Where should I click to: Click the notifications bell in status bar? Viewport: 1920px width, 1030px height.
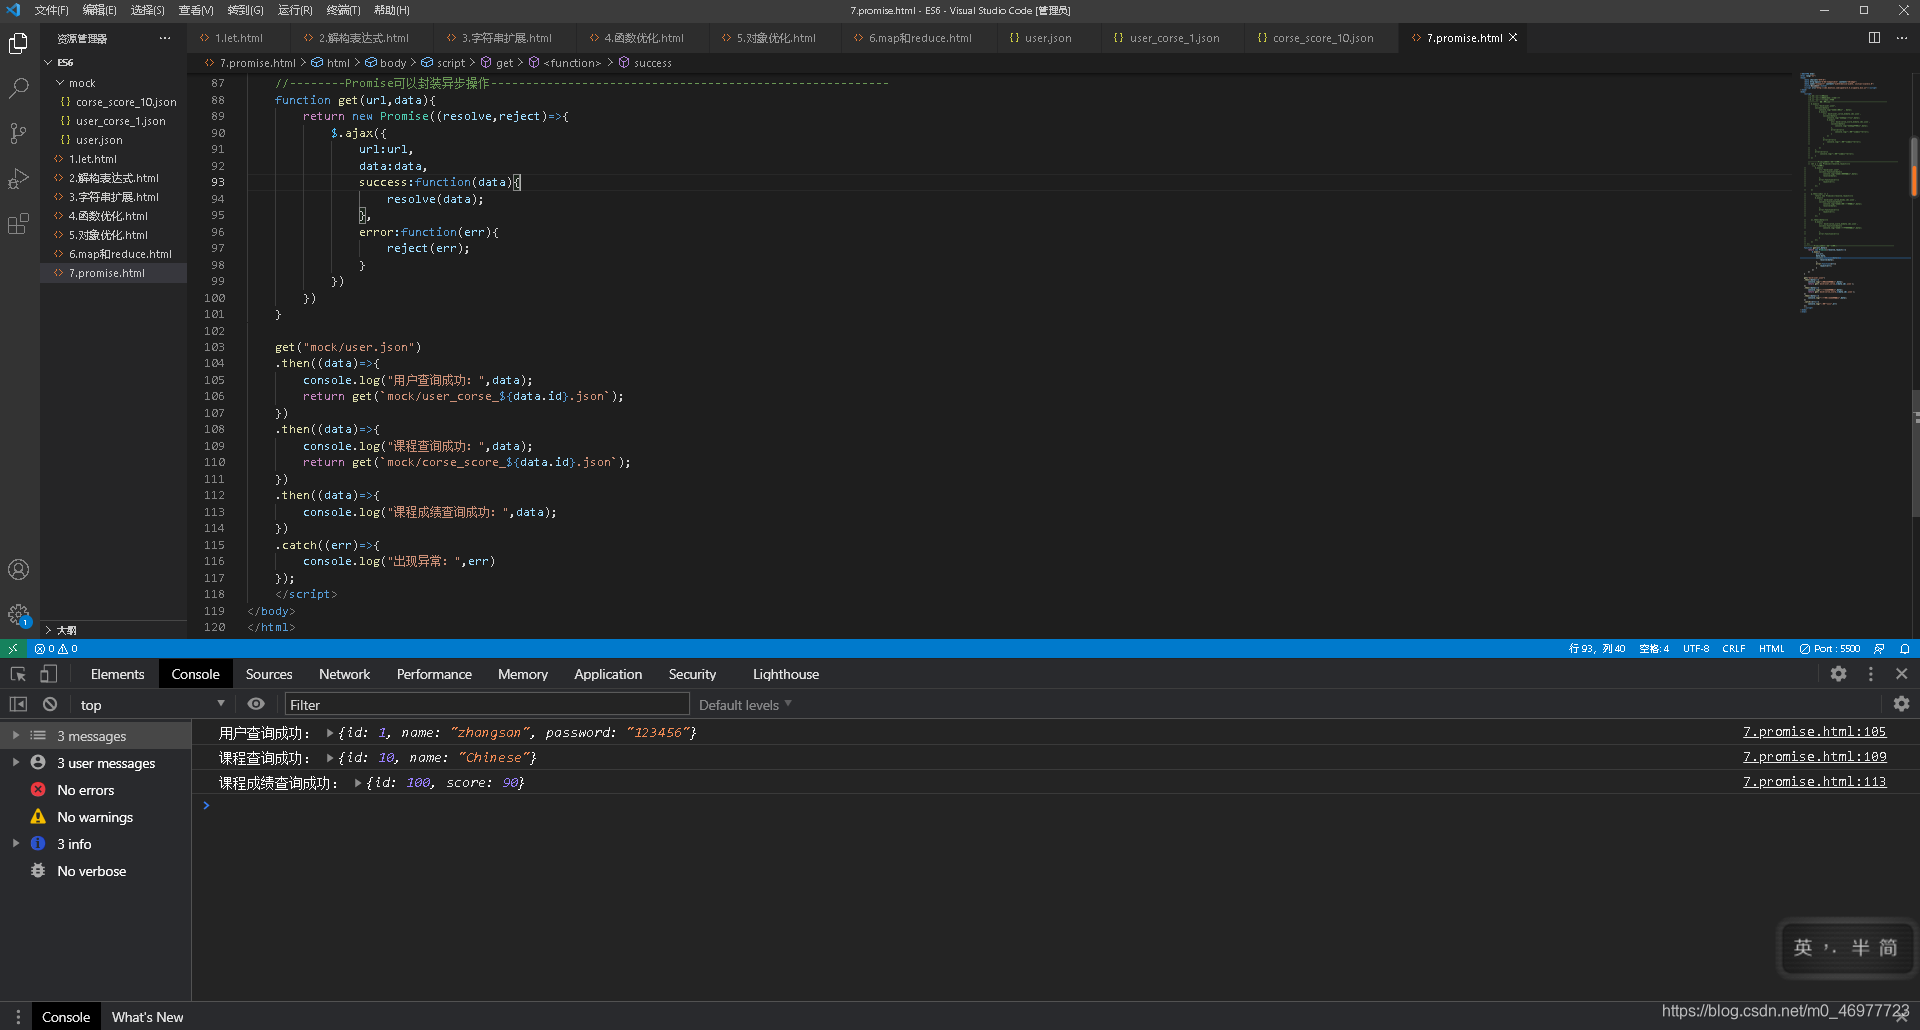pyautogui.click(x=1905, y=649)
